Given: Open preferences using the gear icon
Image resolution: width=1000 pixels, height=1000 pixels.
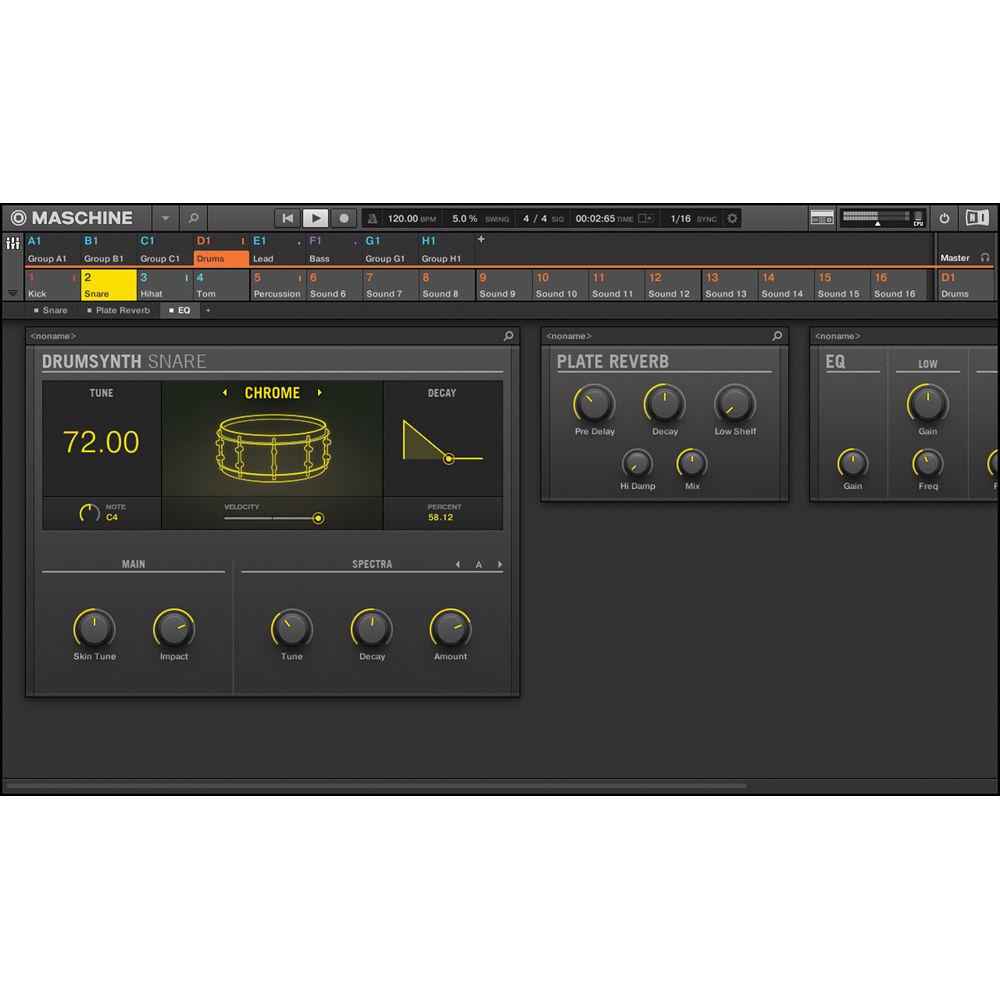Looking at the screenshot, I should pyautogui.click(x=733, y=218).
